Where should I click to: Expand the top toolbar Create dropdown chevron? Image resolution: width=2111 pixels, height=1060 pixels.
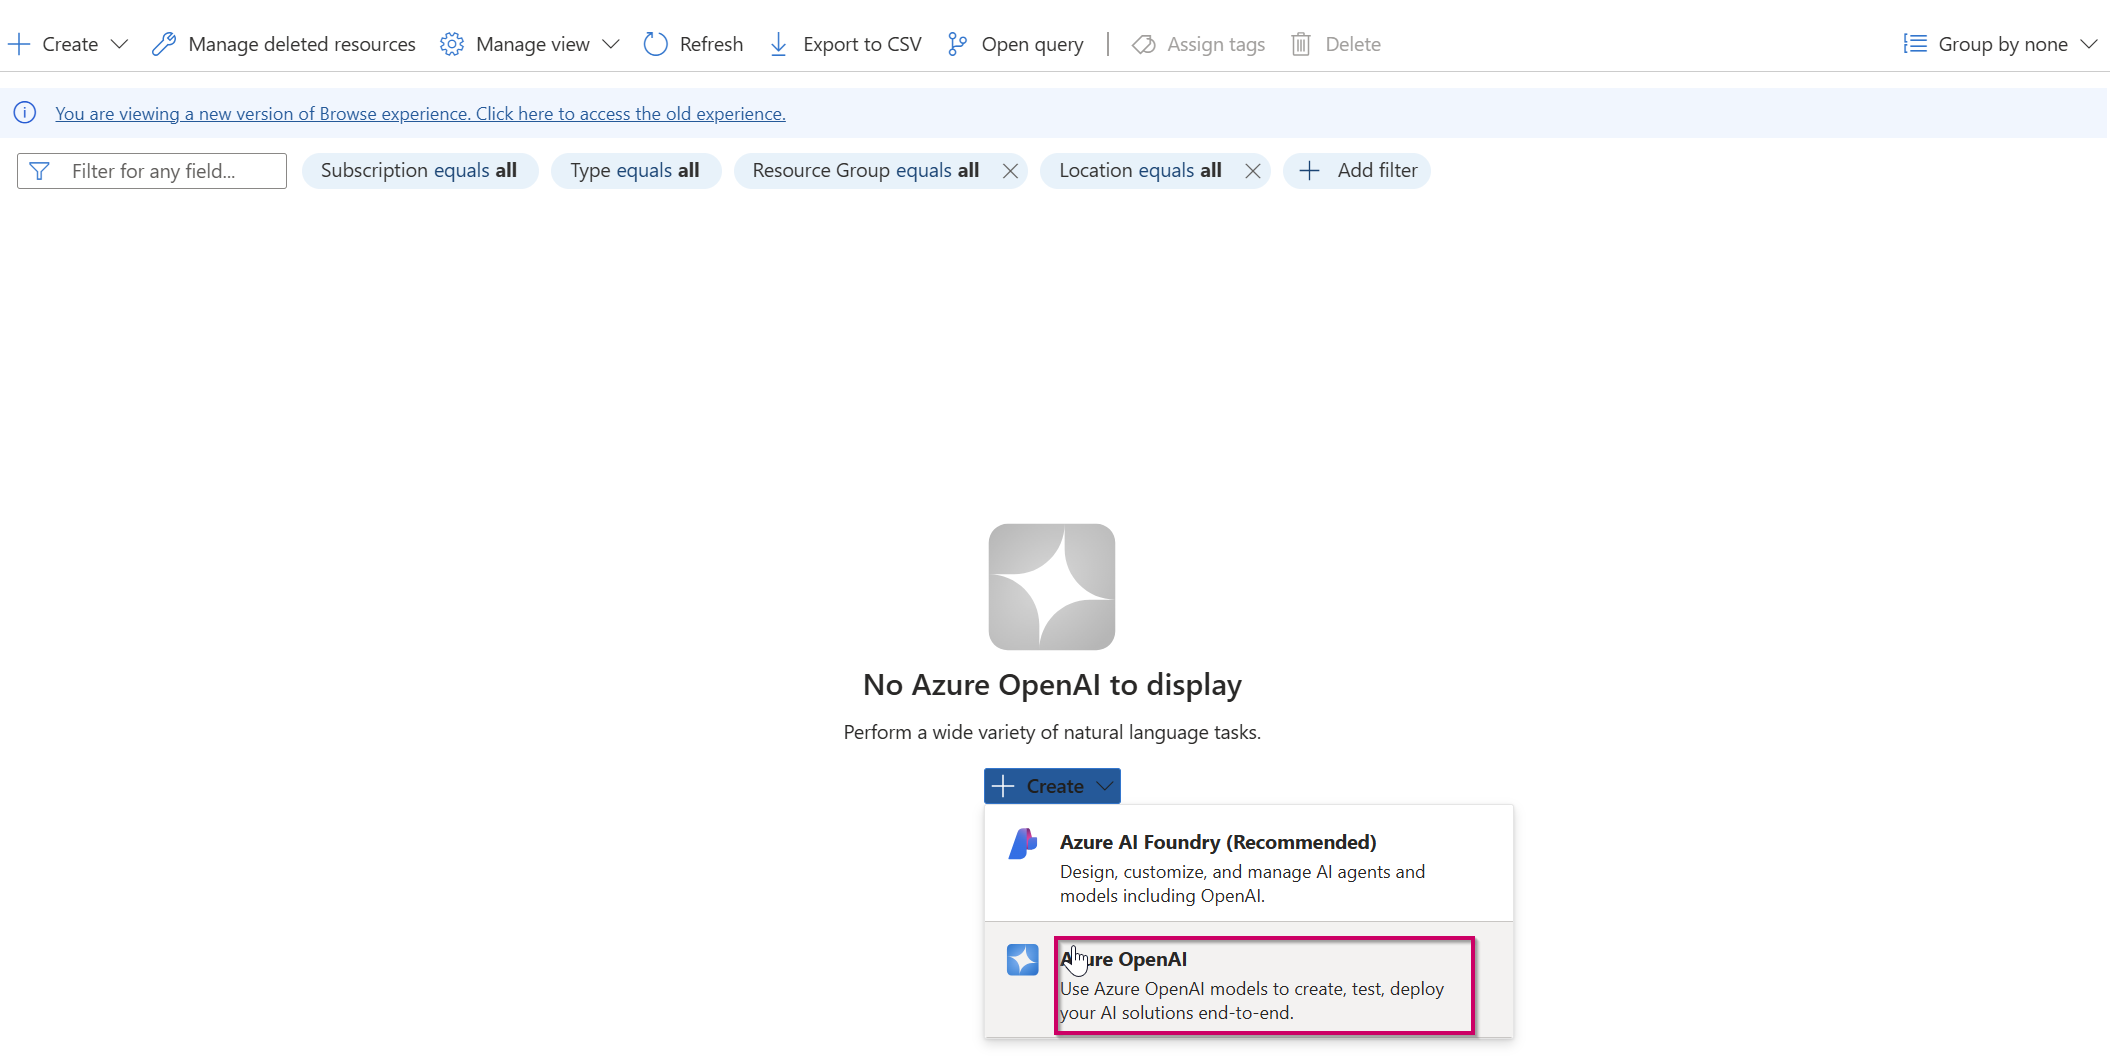point(119,44)
